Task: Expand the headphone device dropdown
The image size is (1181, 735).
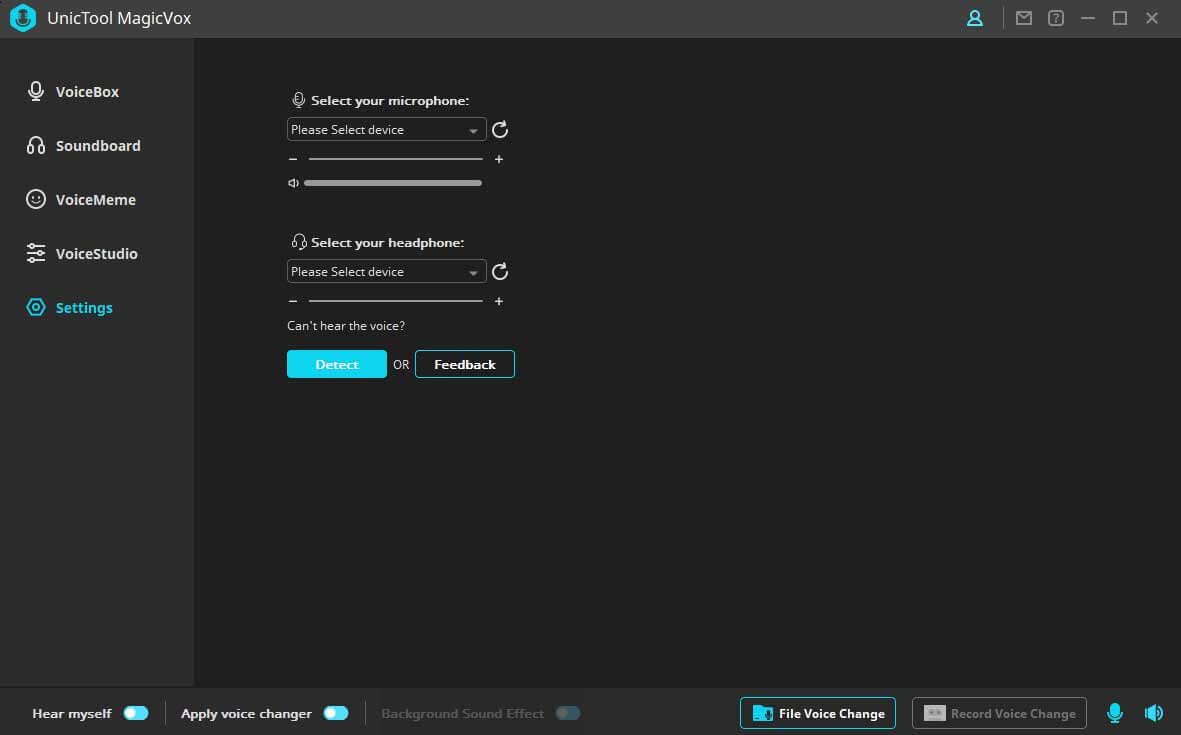Action: 386,272
